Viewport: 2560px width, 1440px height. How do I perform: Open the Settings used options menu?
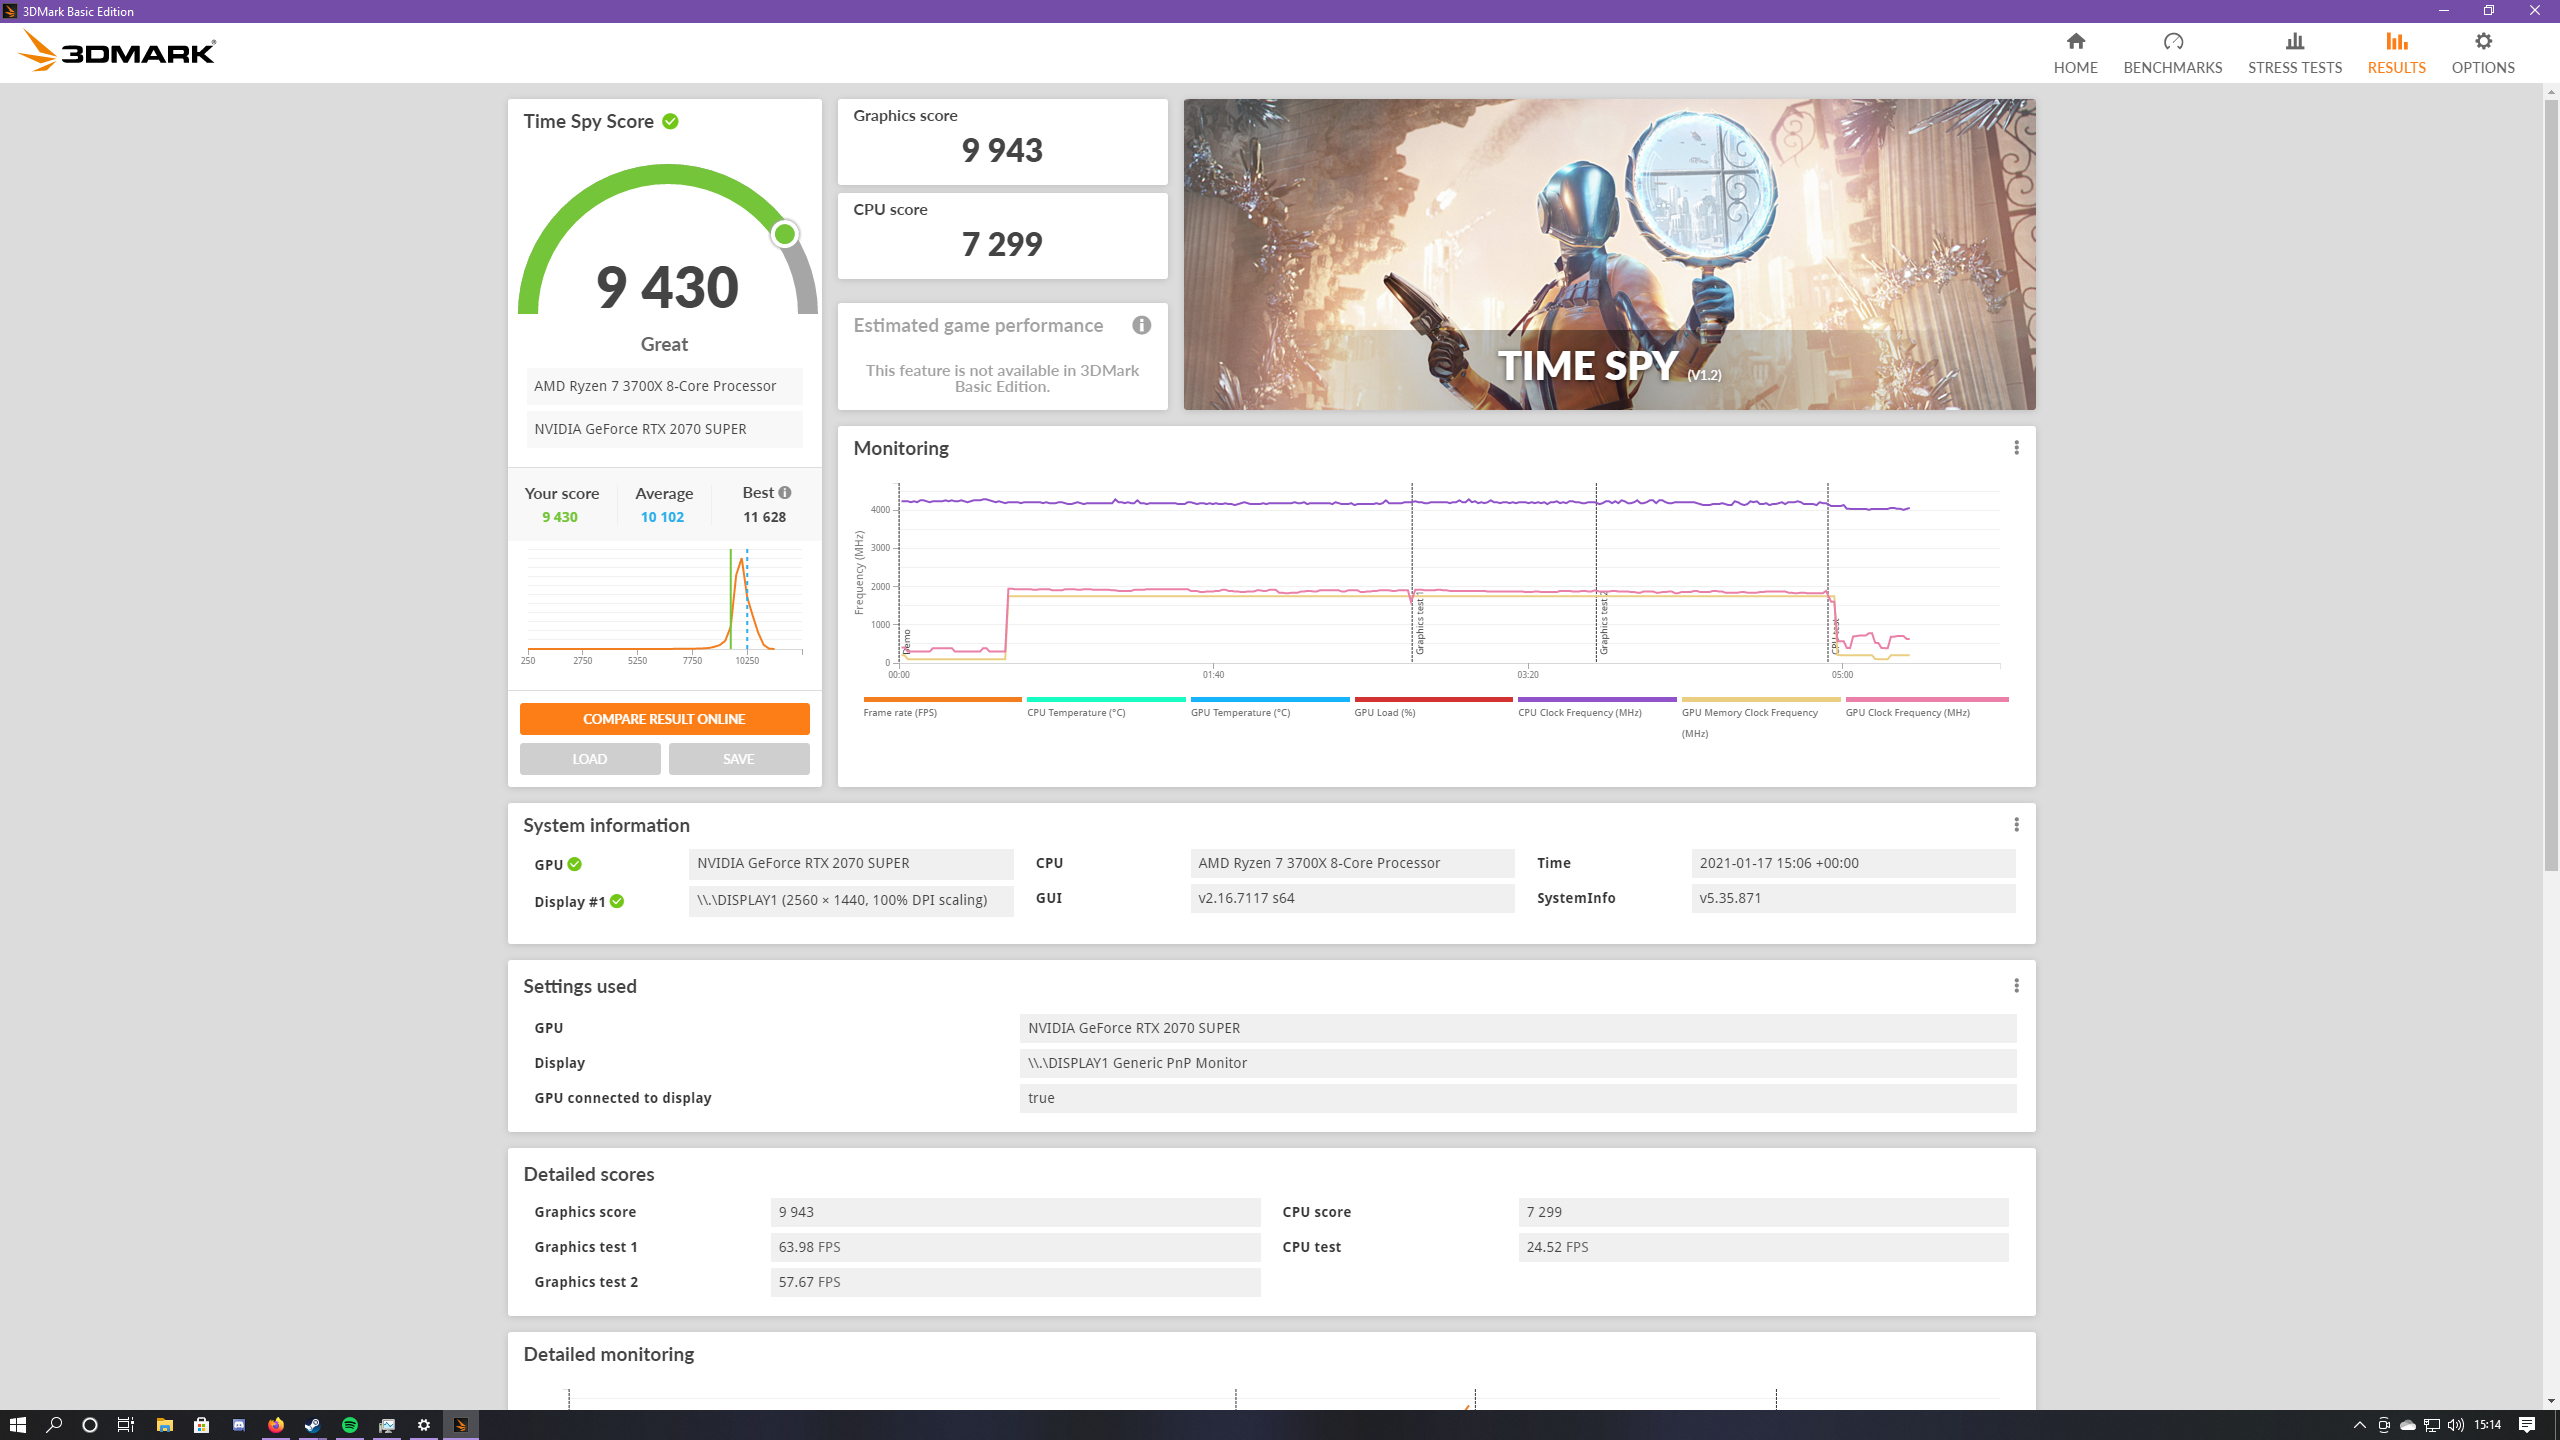click(2016, 986)
